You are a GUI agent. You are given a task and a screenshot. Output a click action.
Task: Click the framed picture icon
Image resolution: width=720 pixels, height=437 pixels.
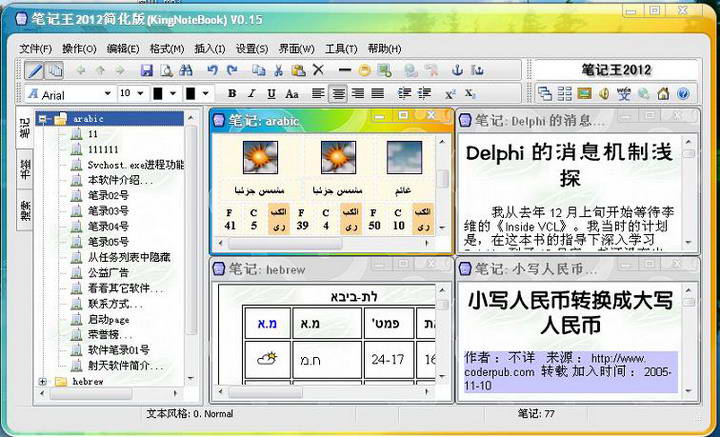(x=585, y=94)
